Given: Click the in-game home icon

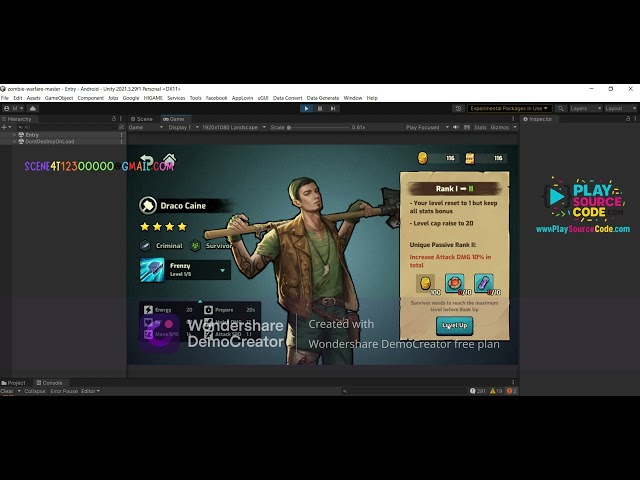Looking at the screenshot, I should point(169,159).
